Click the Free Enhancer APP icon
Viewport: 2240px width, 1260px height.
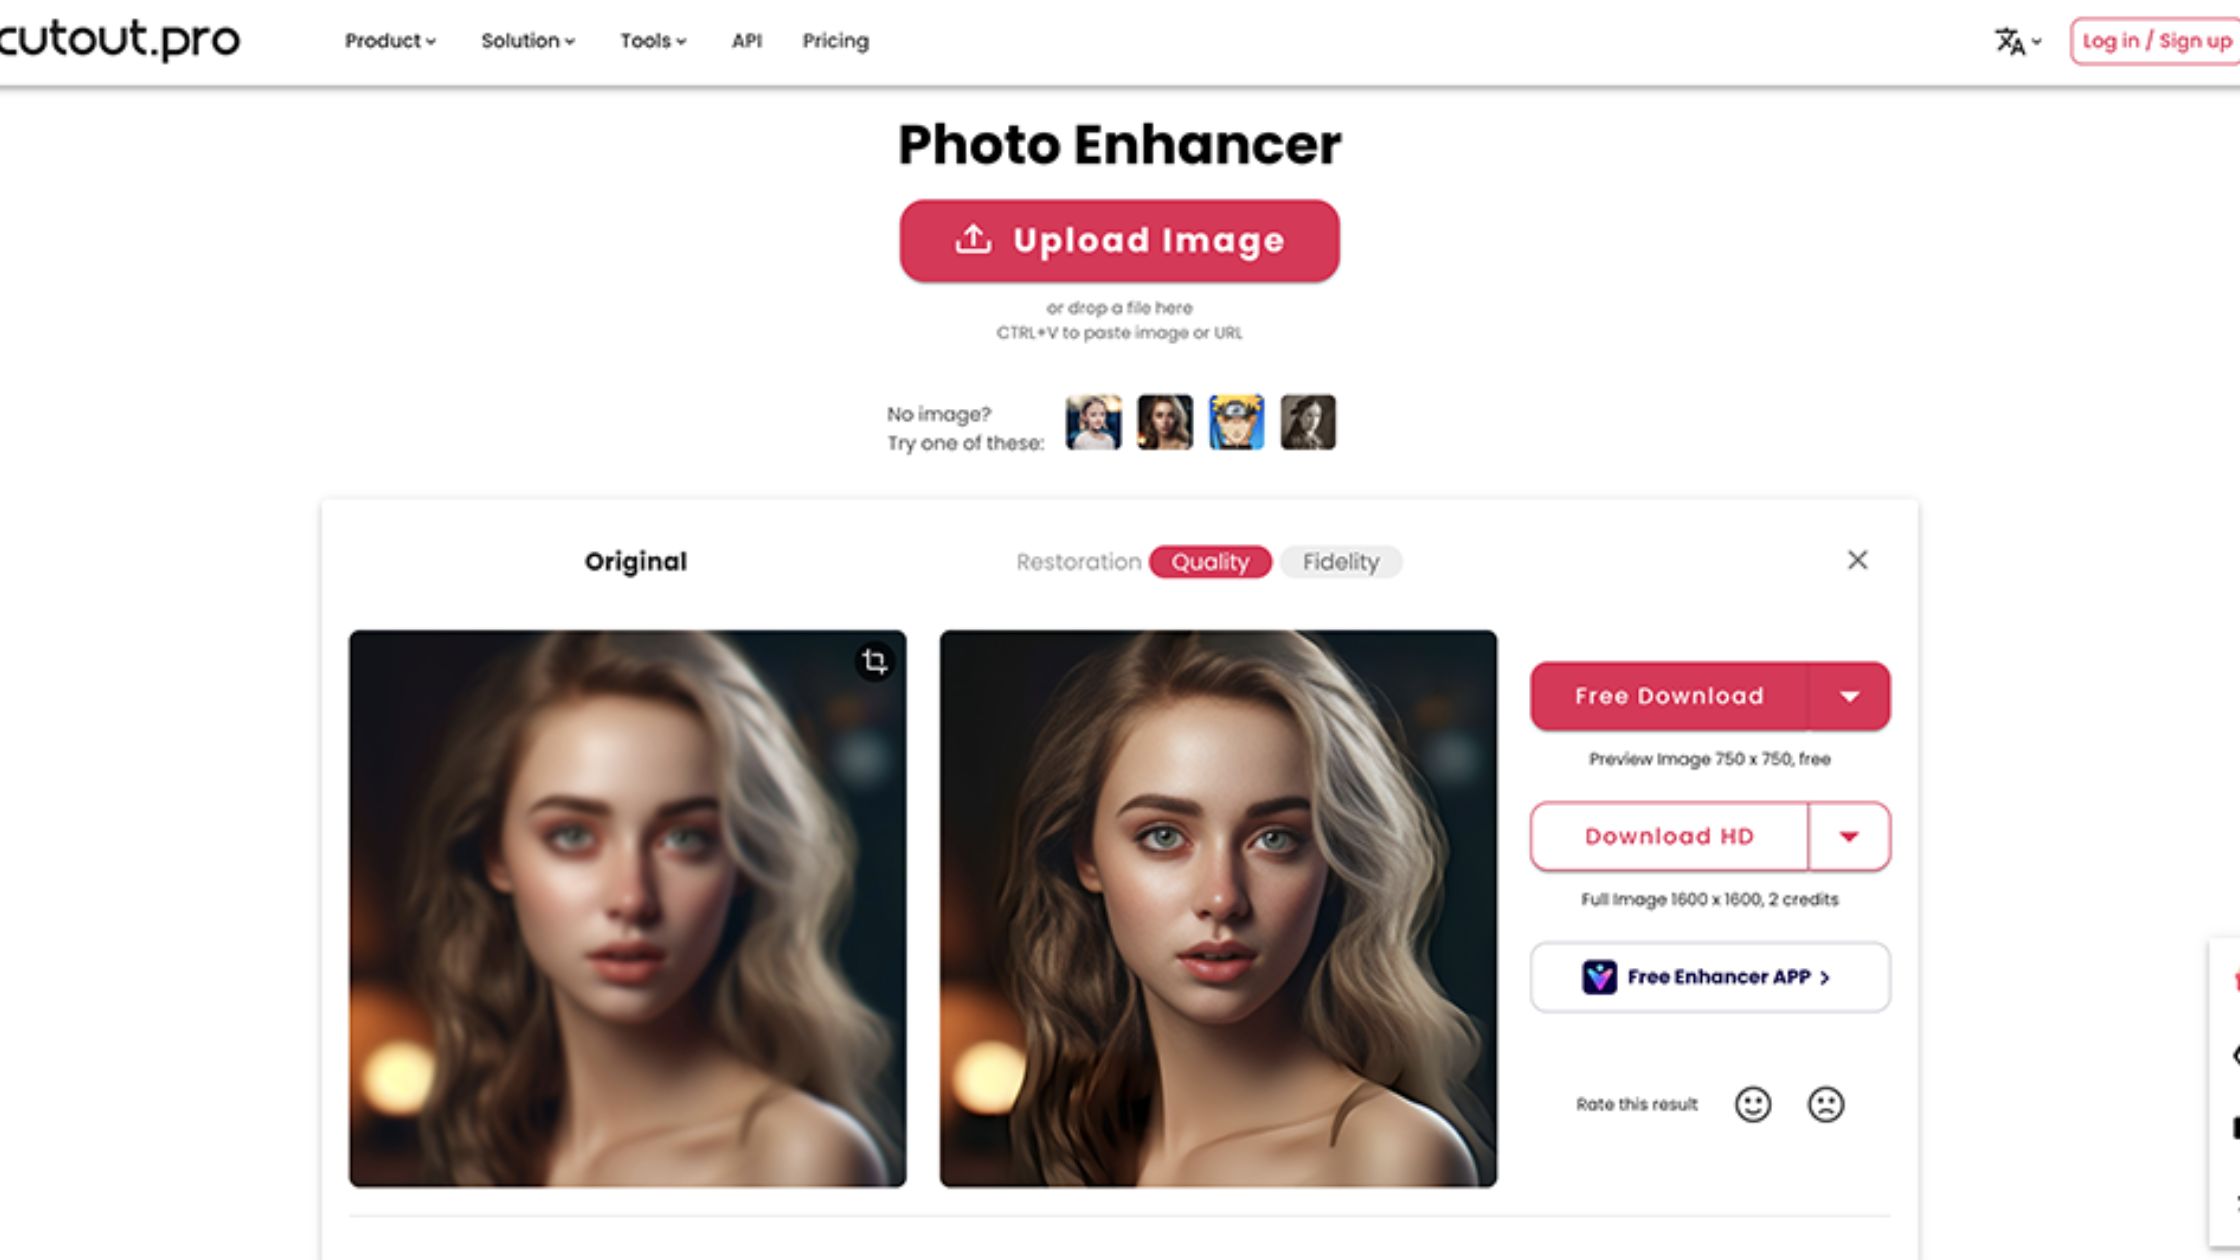(1598, 975)
